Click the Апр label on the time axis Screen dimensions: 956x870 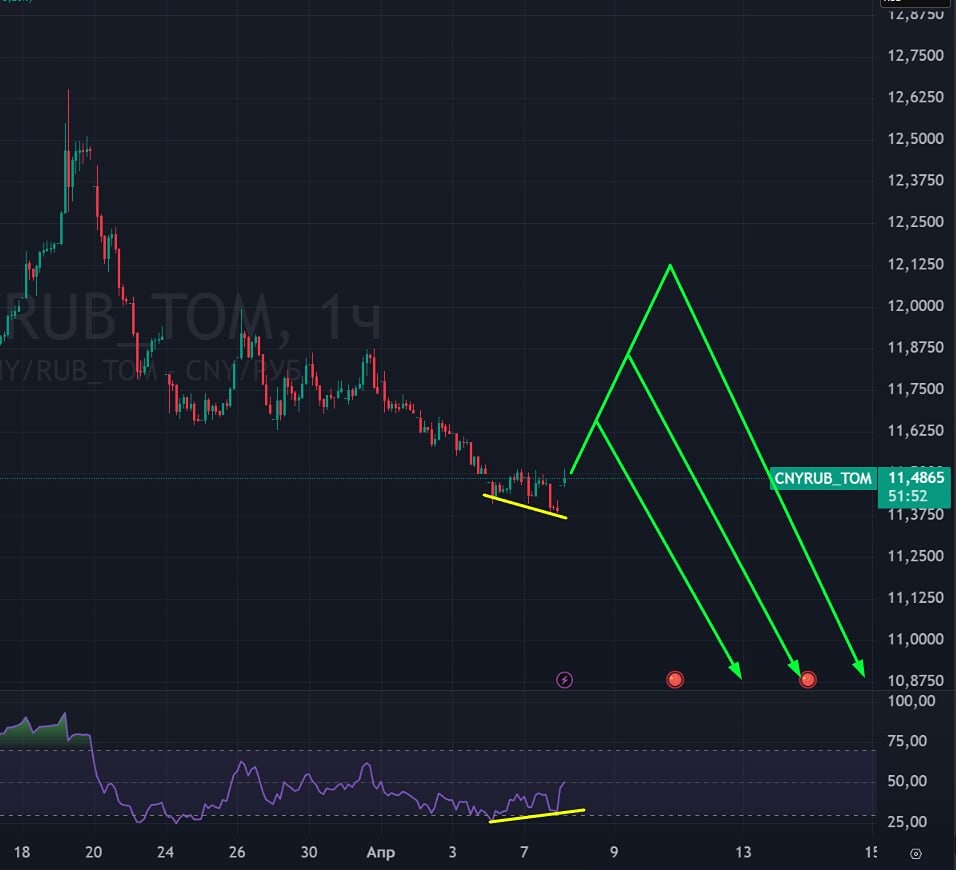[x=380, y=852]
